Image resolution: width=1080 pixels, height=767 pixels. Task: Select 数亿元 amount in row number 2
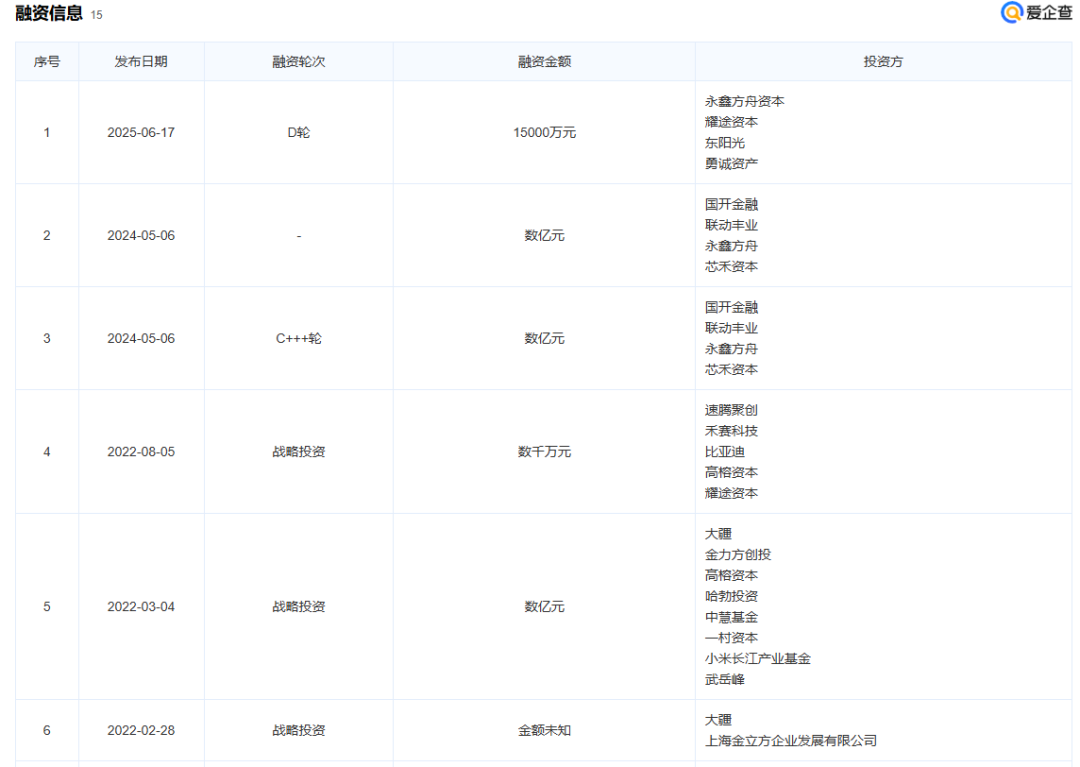[544, 235]
